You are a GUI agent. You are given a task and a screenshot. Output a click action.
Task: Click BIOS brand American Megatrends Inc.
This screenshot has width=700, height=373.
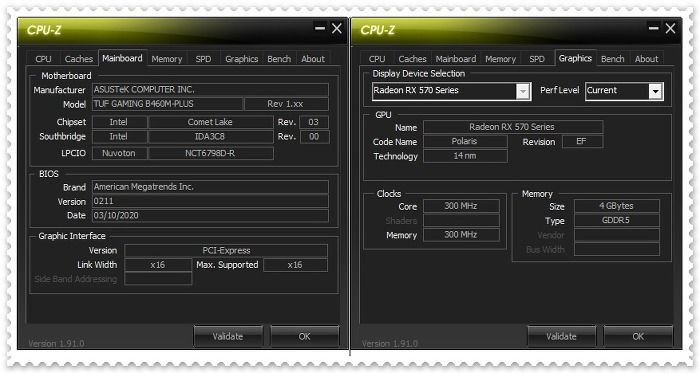210,187
